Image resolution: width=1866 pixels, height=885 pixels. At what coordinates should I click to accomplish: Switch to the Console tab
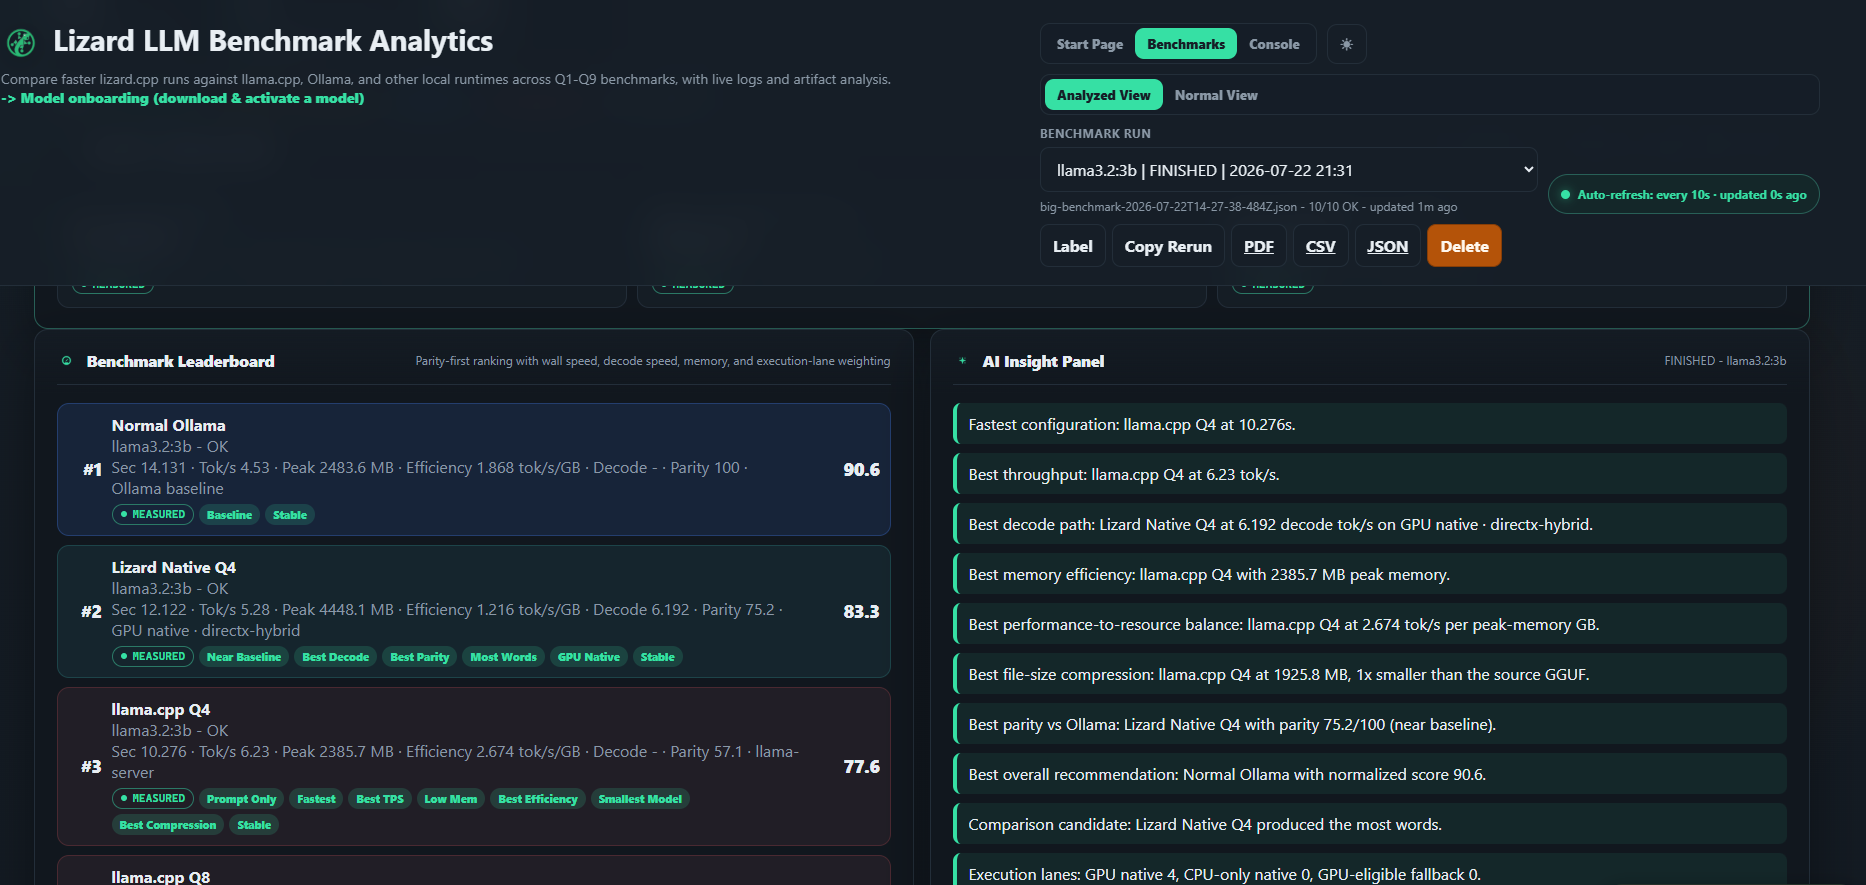(1274, 44)
